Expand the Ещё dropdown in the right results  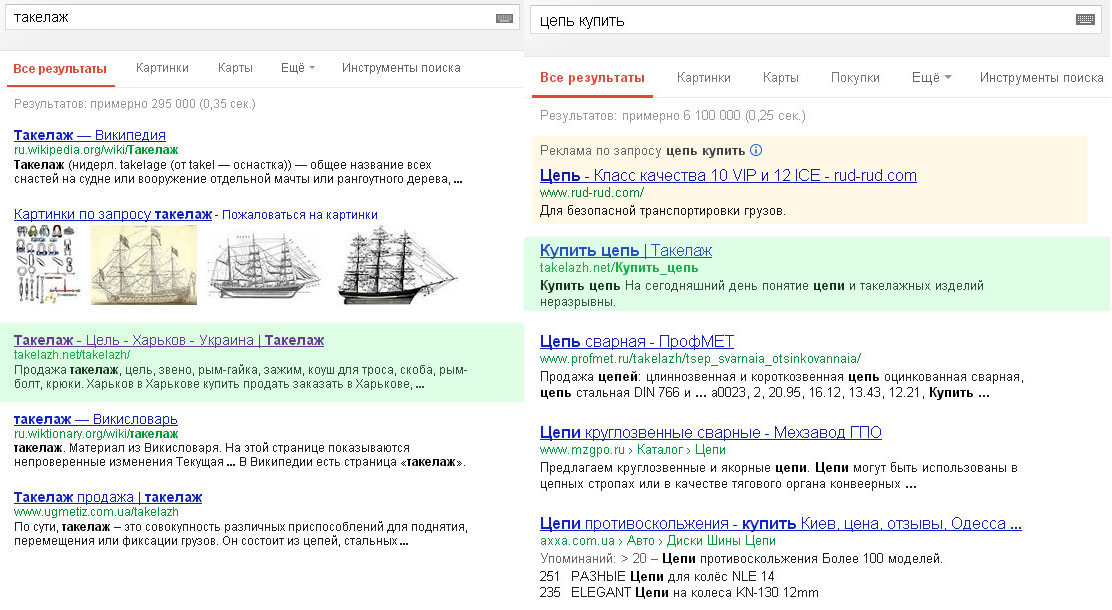(930, 77)
